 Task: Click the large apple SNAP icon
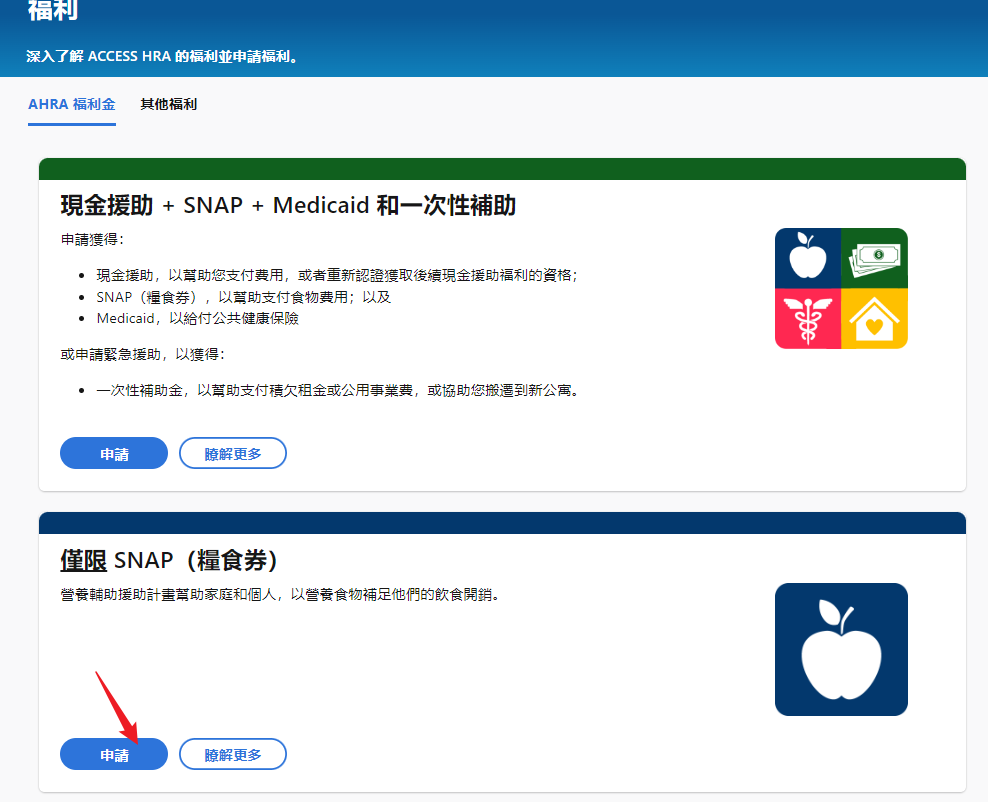[841, 650]
